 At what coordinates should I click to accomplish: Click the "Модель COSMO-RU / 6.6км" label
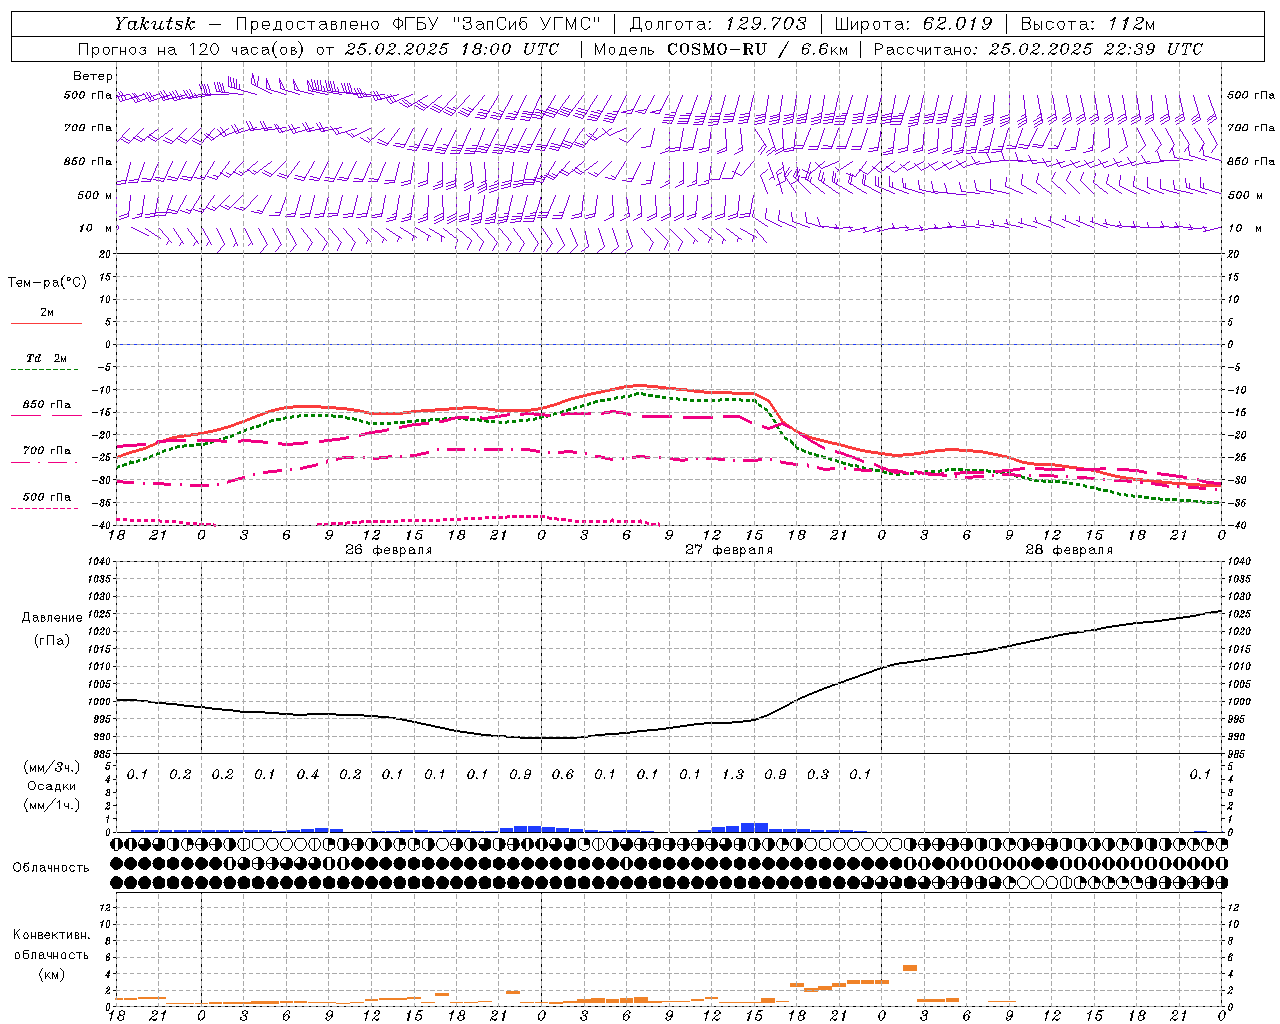[721, 49]
